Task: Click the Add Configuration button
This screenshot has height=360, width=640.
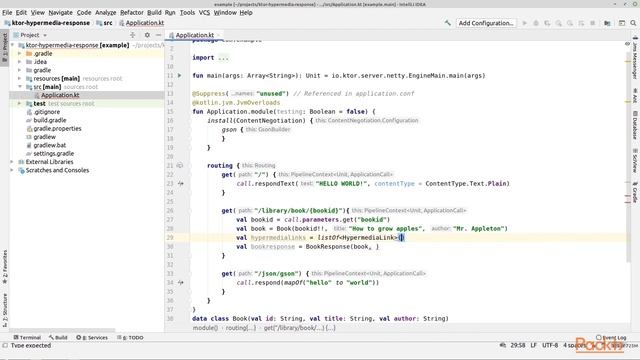Action: click(486, 23)
